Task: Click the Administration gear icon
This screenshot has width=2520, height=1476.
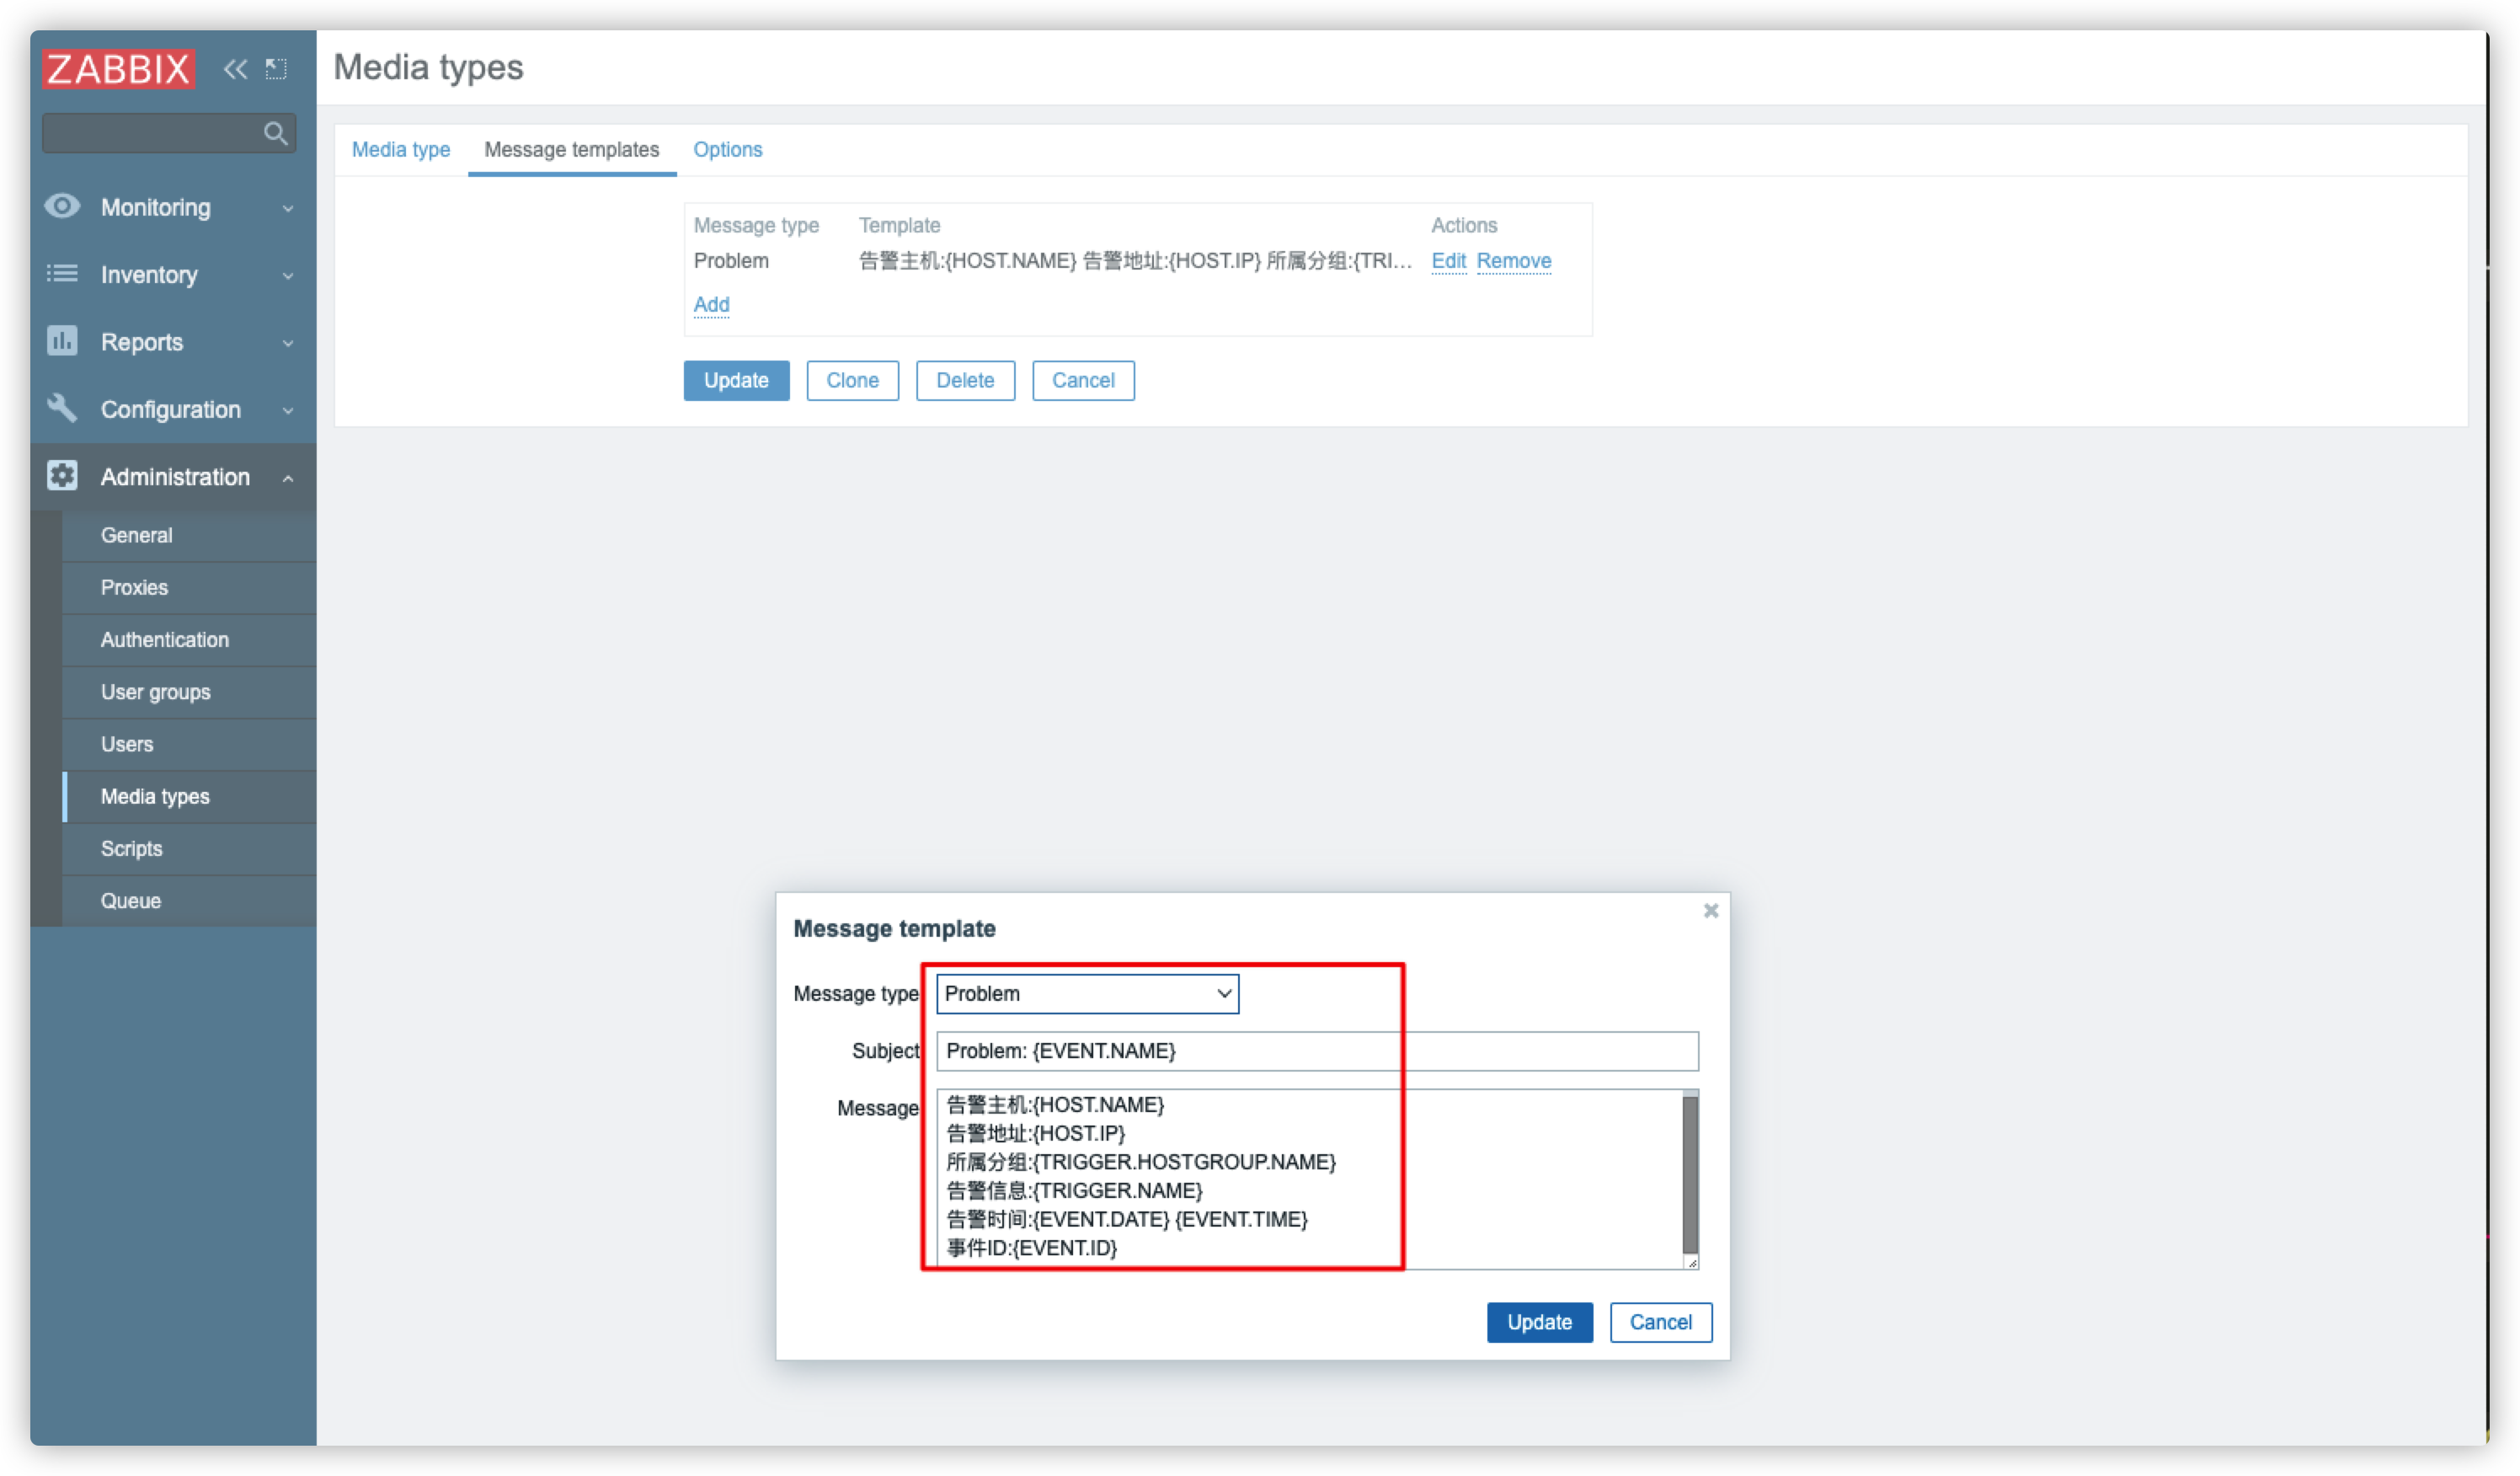Action: coord(62,476)
